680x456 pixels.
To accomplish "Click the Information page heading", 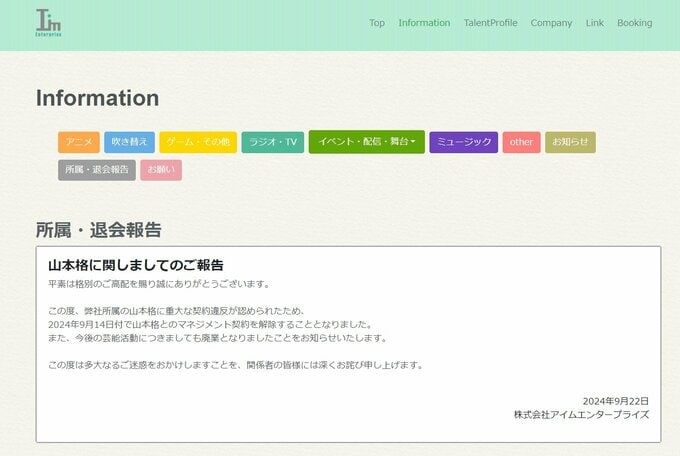I will pos(97,98).
